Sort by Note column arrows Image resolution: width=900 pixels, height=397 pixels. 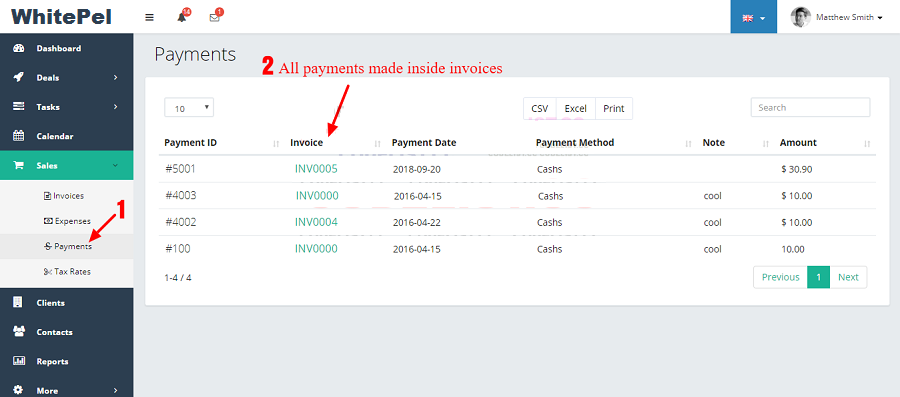766,143
